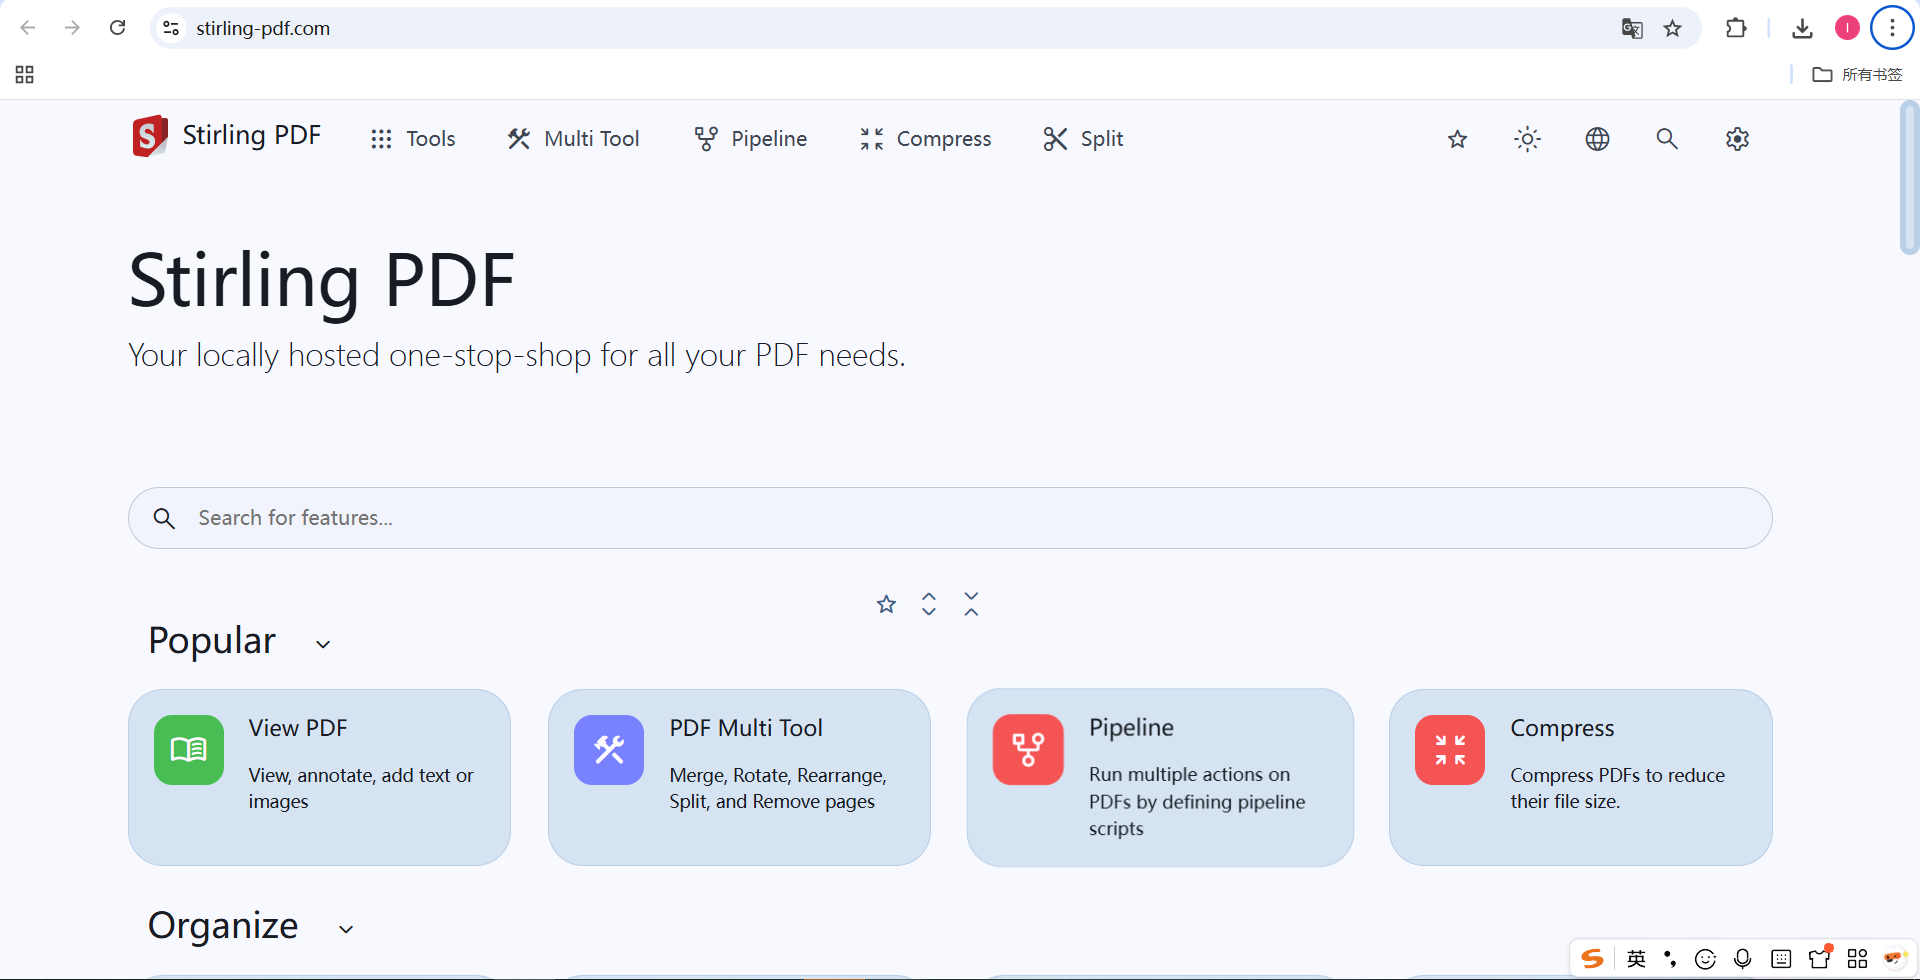Click the Stirling PDF logo icon

click(x=150, y=136)
